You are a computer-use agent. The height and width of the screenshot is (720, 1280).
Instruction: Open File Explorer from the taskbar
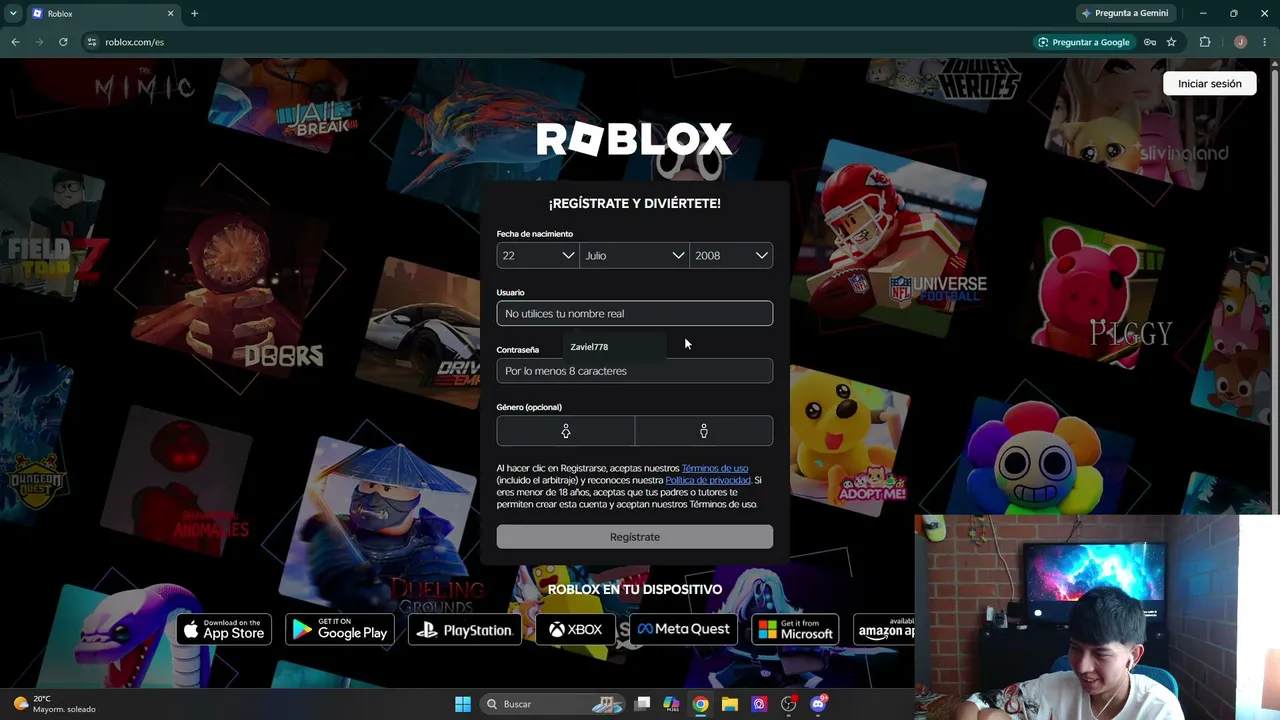pos(730,704)
